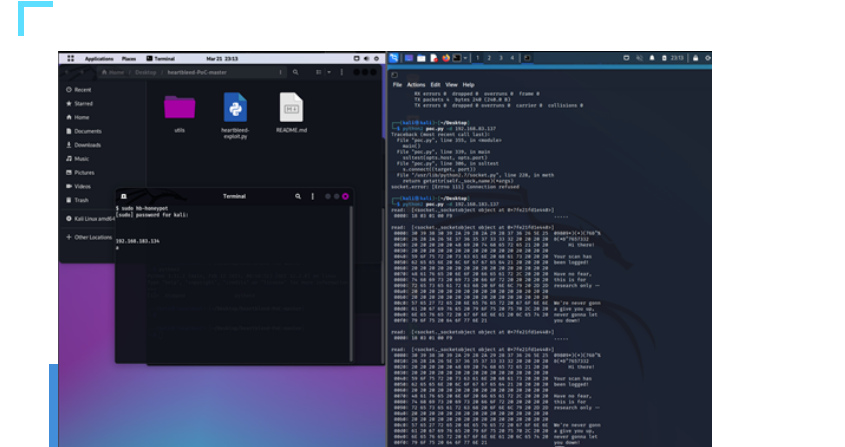Select Recent in the file manager sidebar
845x447 pixels.
[x=79, y=90]
